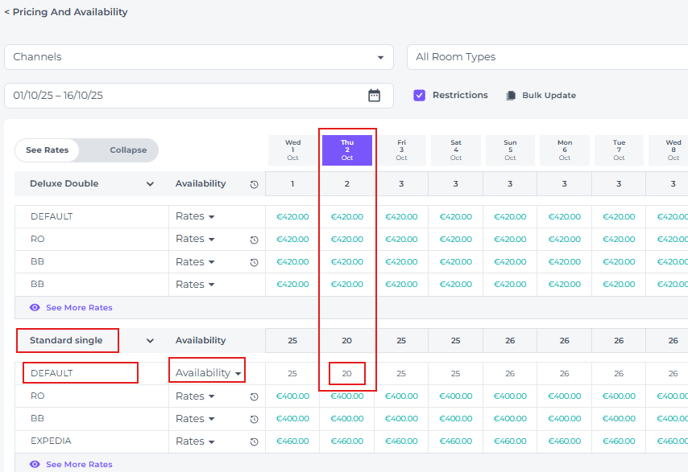Go back via Pricing And Availability link
This screenshot has width=688, height=472.
coord(66,12)
